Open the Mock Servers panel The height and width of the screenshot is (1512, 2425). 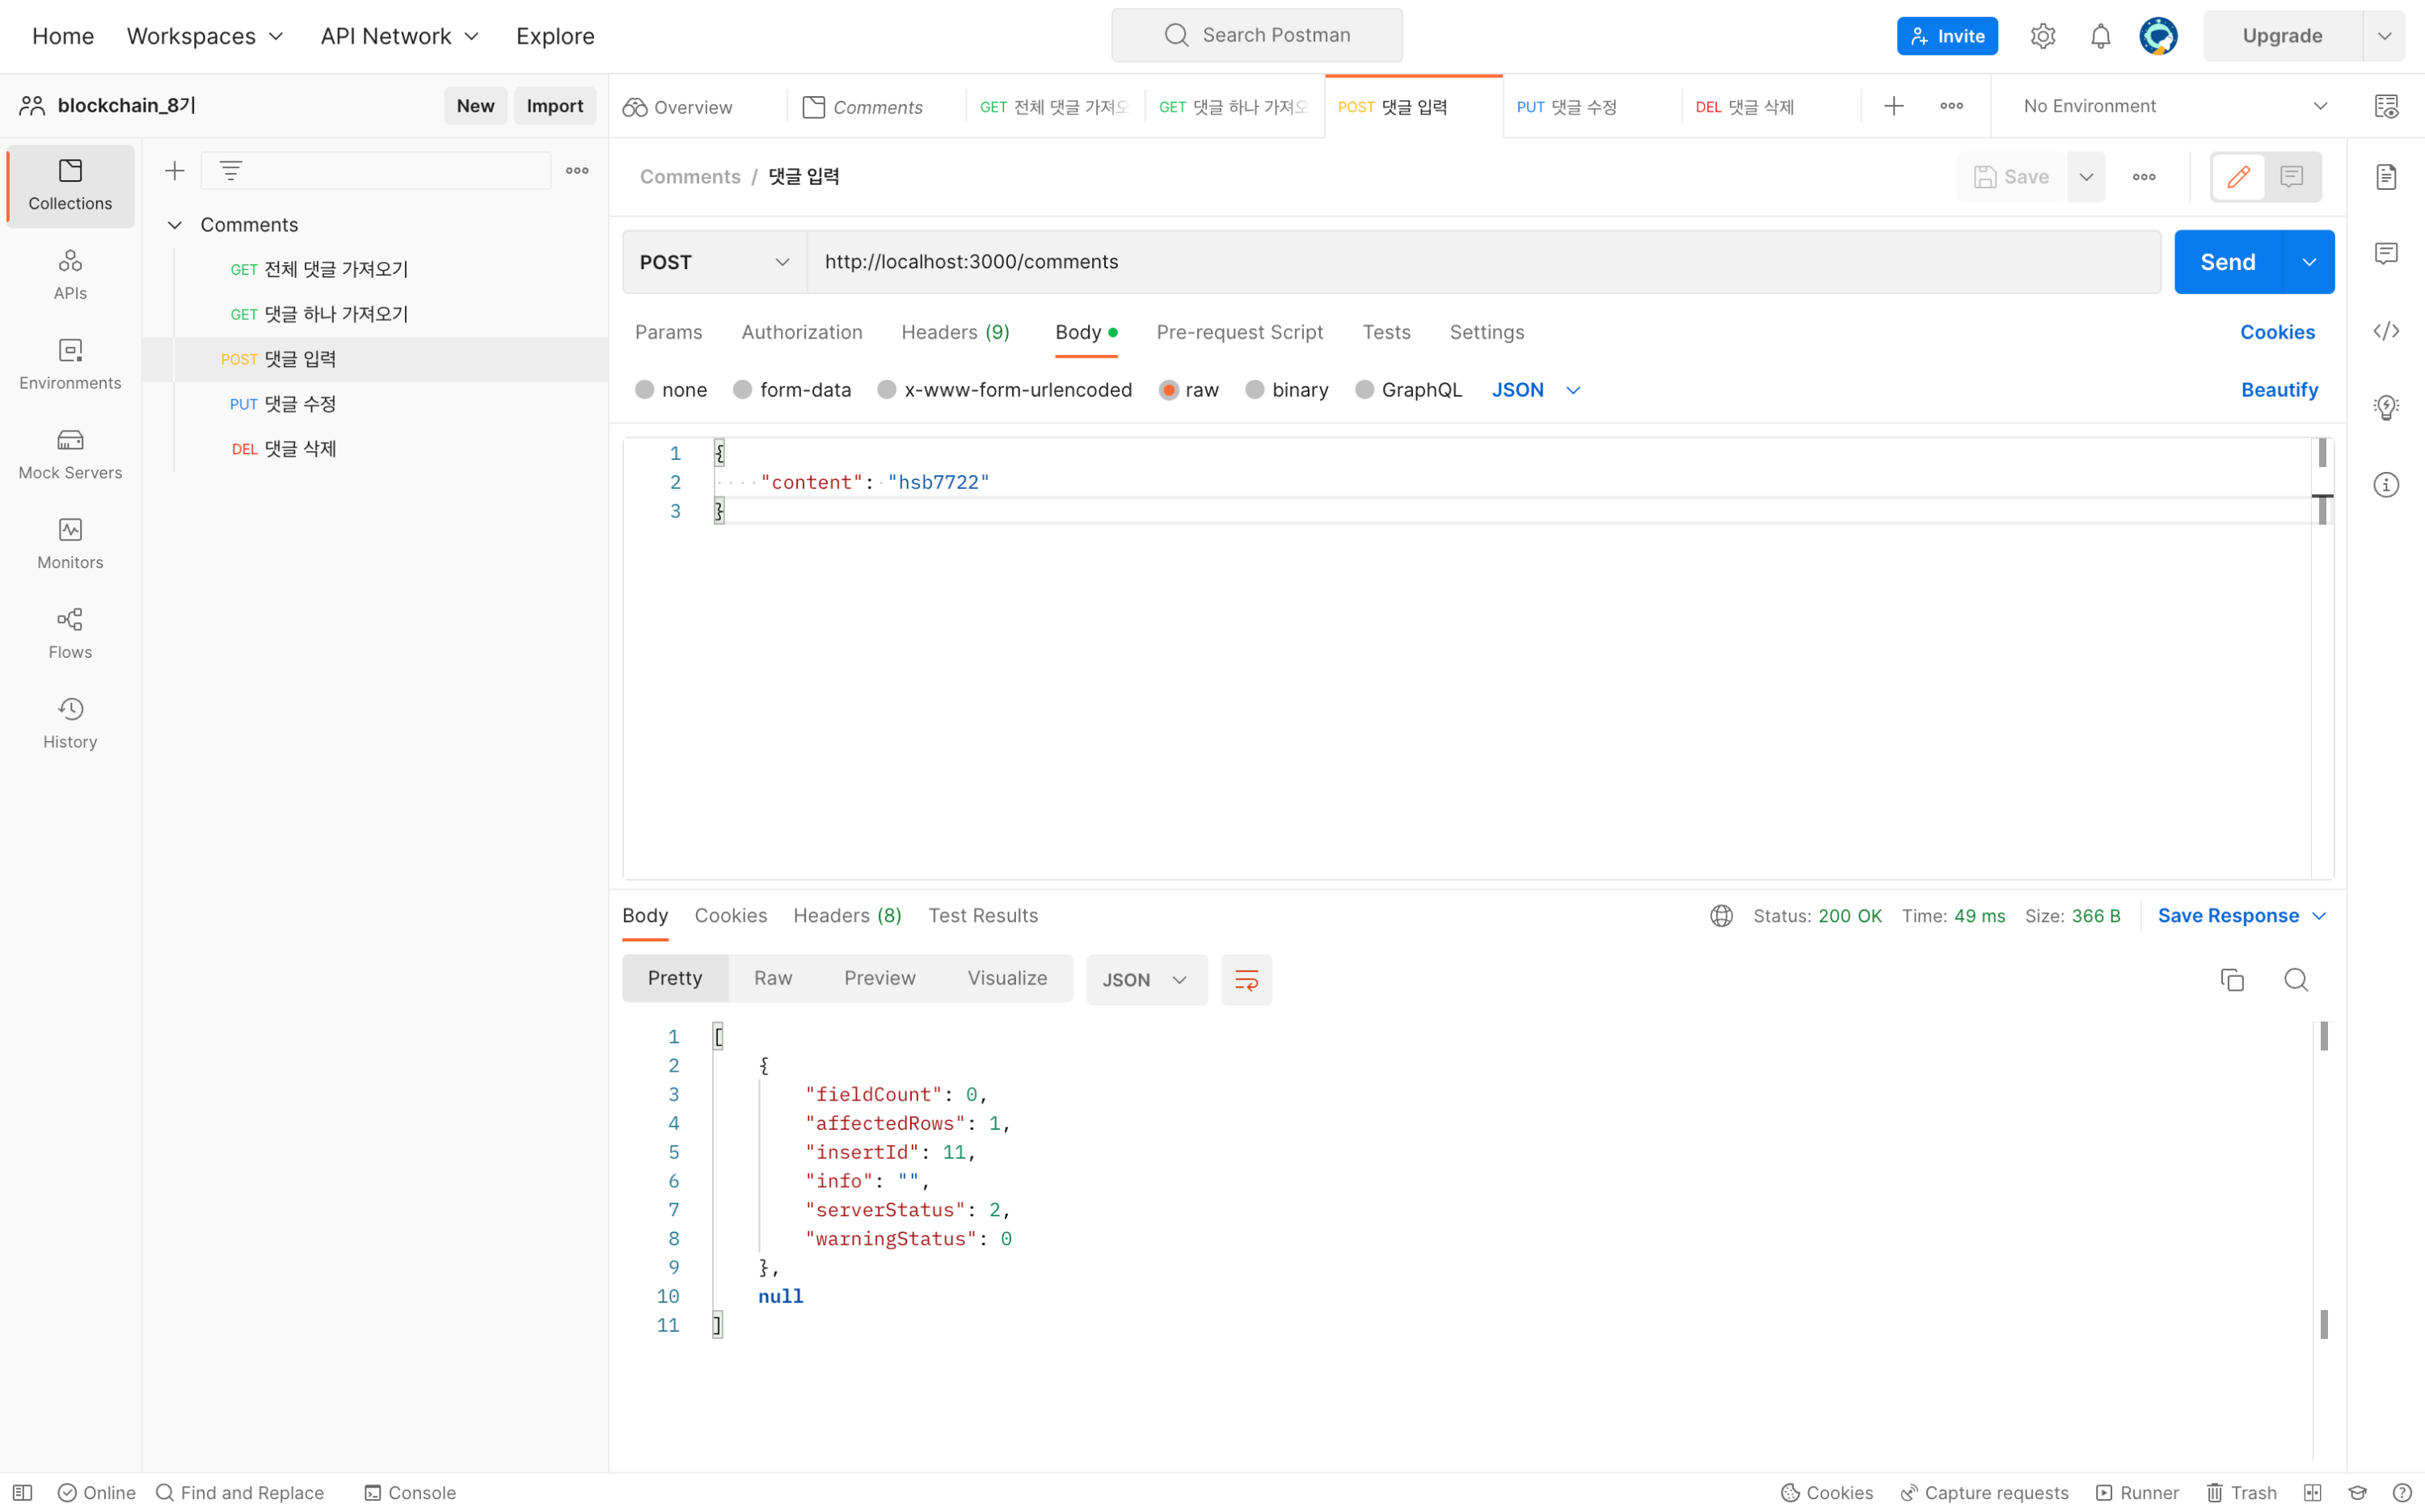(70, 455)
